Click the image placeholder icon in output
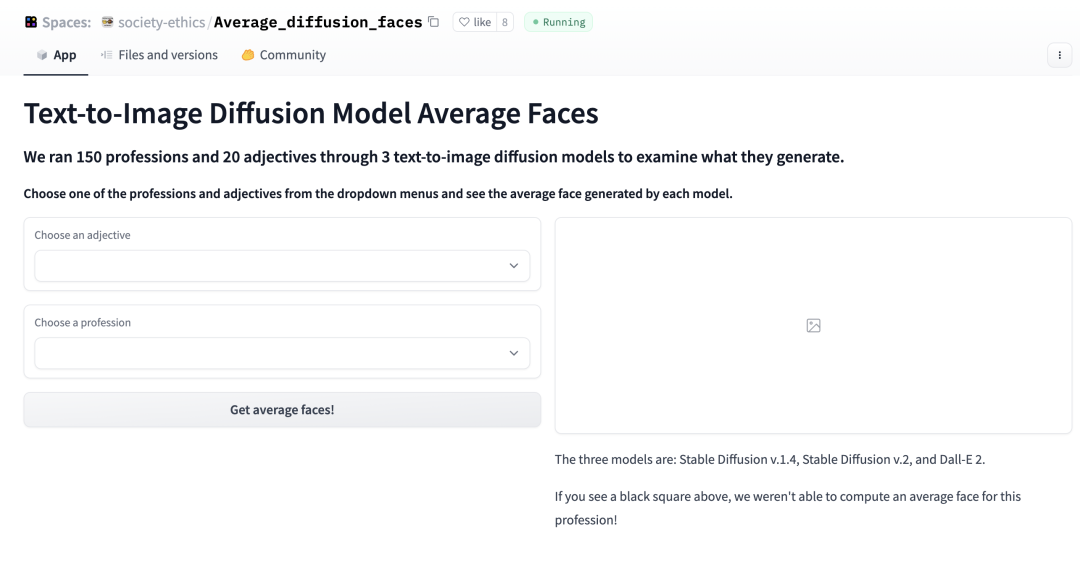This screenshot has height=577, width=1080. click(813, 326)
